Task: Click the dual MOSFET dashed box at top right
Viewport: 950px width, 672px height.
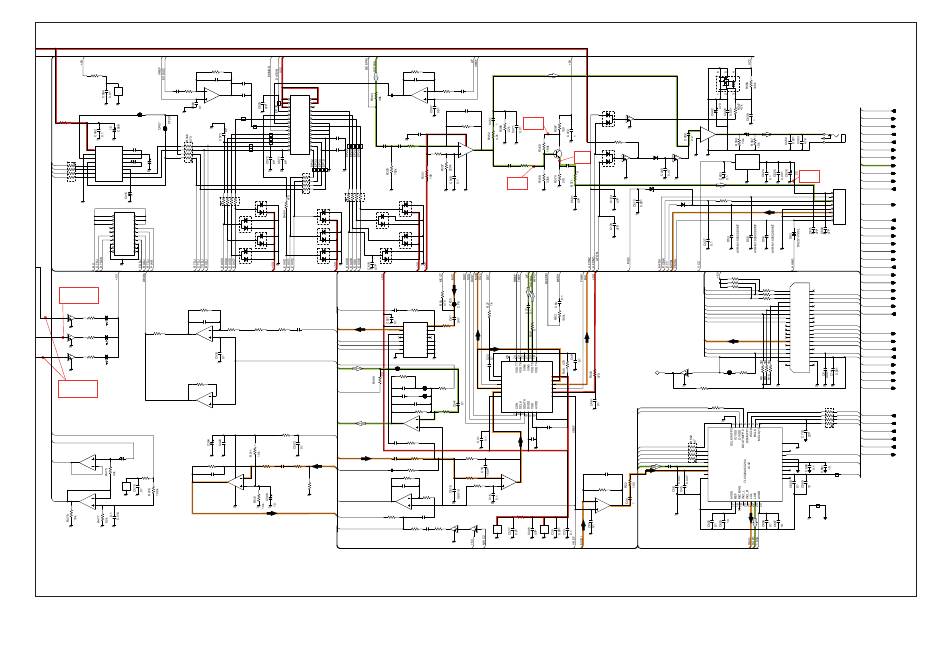Action: (728, 83)
